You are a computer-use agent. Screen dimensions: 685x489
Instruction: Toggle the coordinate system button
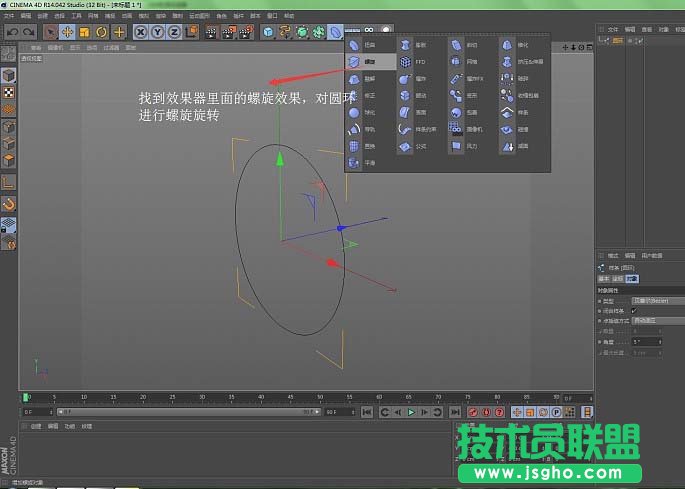(x=191, y=32)
